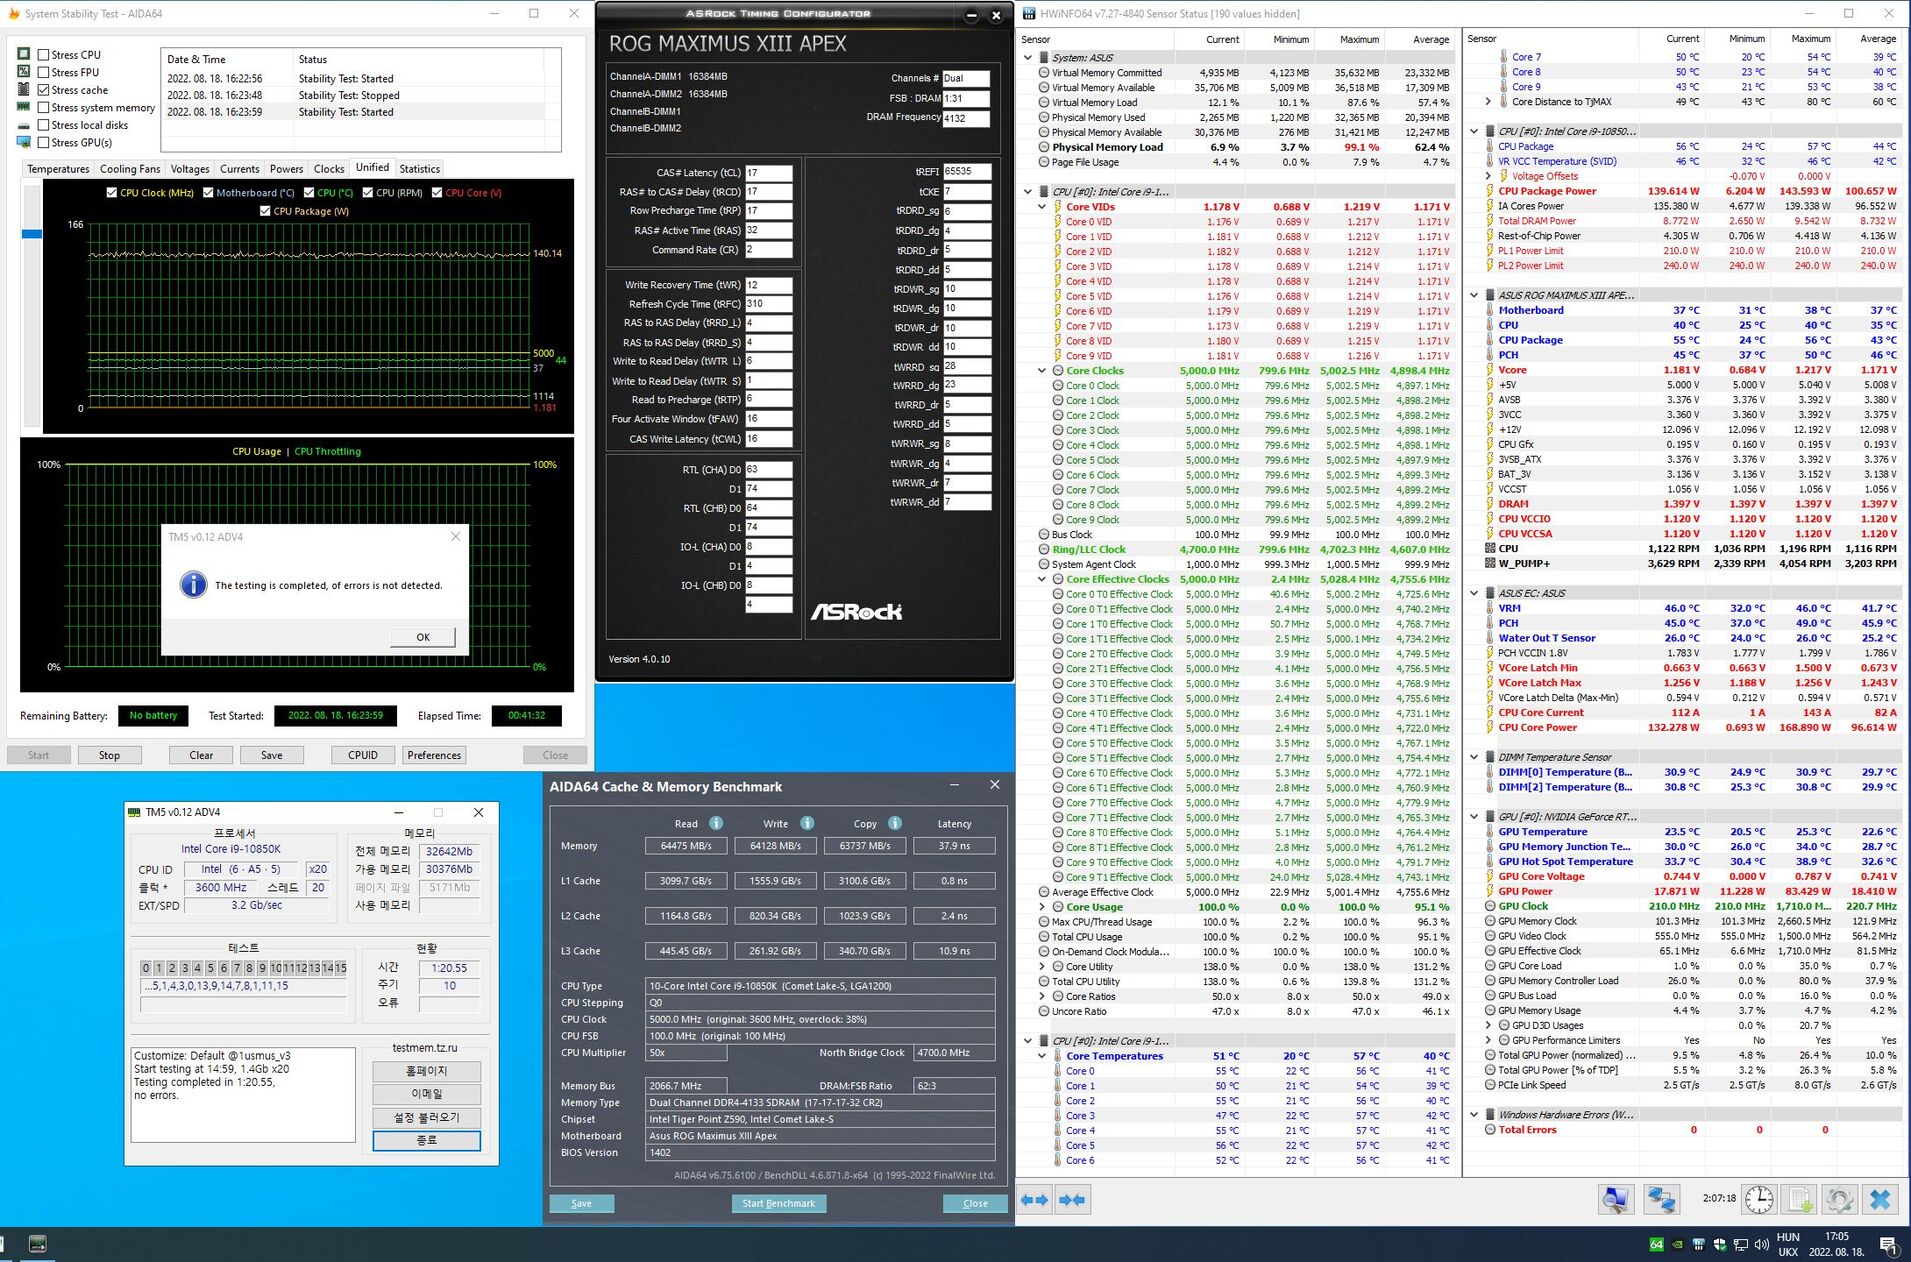Image resolution: width=1911 pixels, height=1262 pixels.
Task: Open Preferences in System Stability Test
Action: (434, 755)
